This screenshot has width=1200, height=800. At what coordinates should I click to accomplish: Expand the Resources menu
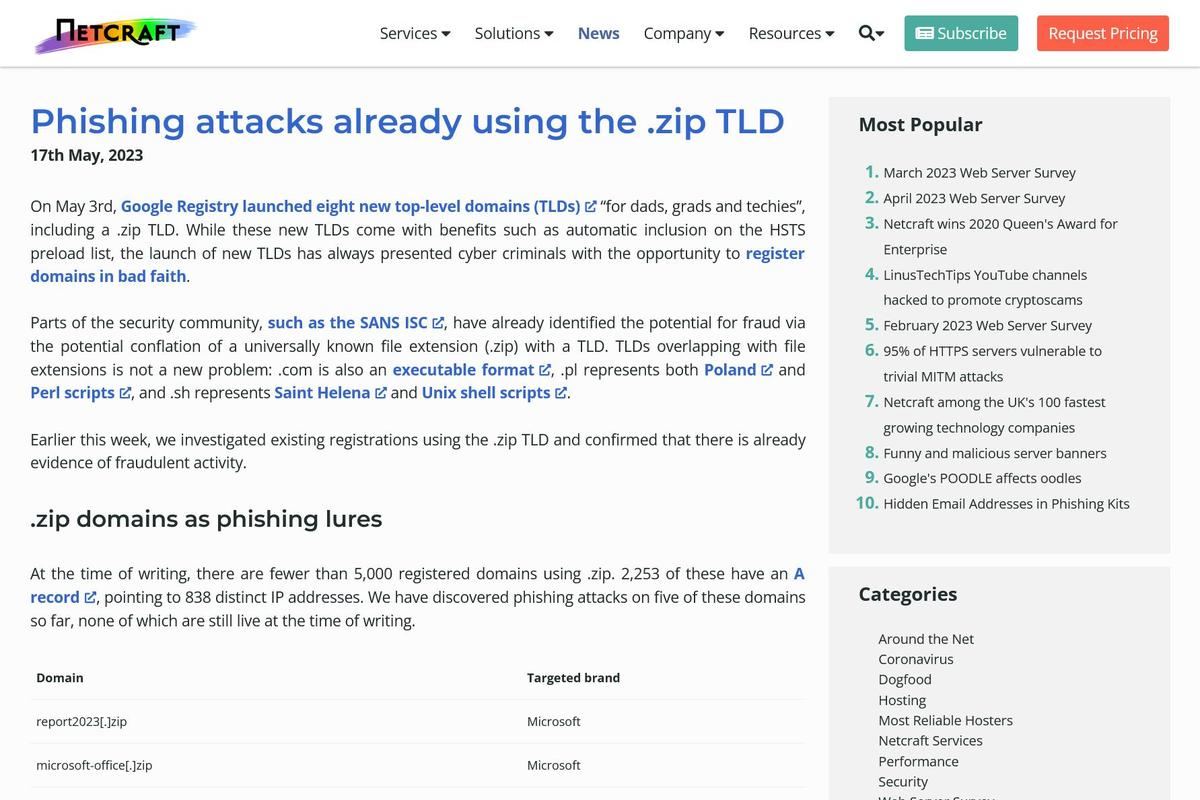tap(791, 33)
